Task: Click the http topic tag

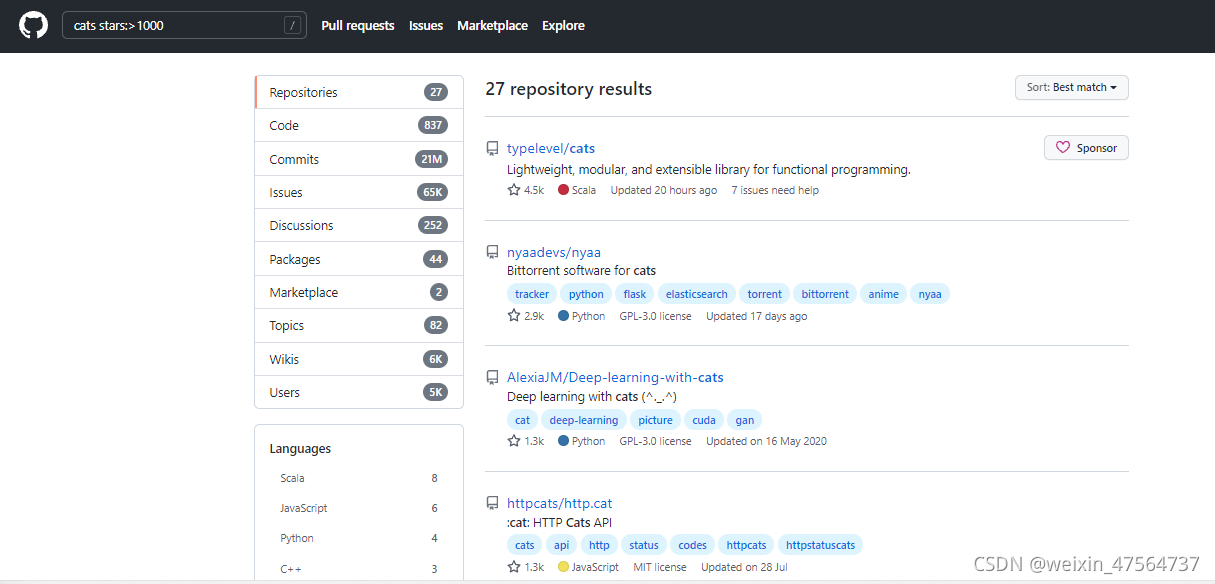Action: (599, 545)
